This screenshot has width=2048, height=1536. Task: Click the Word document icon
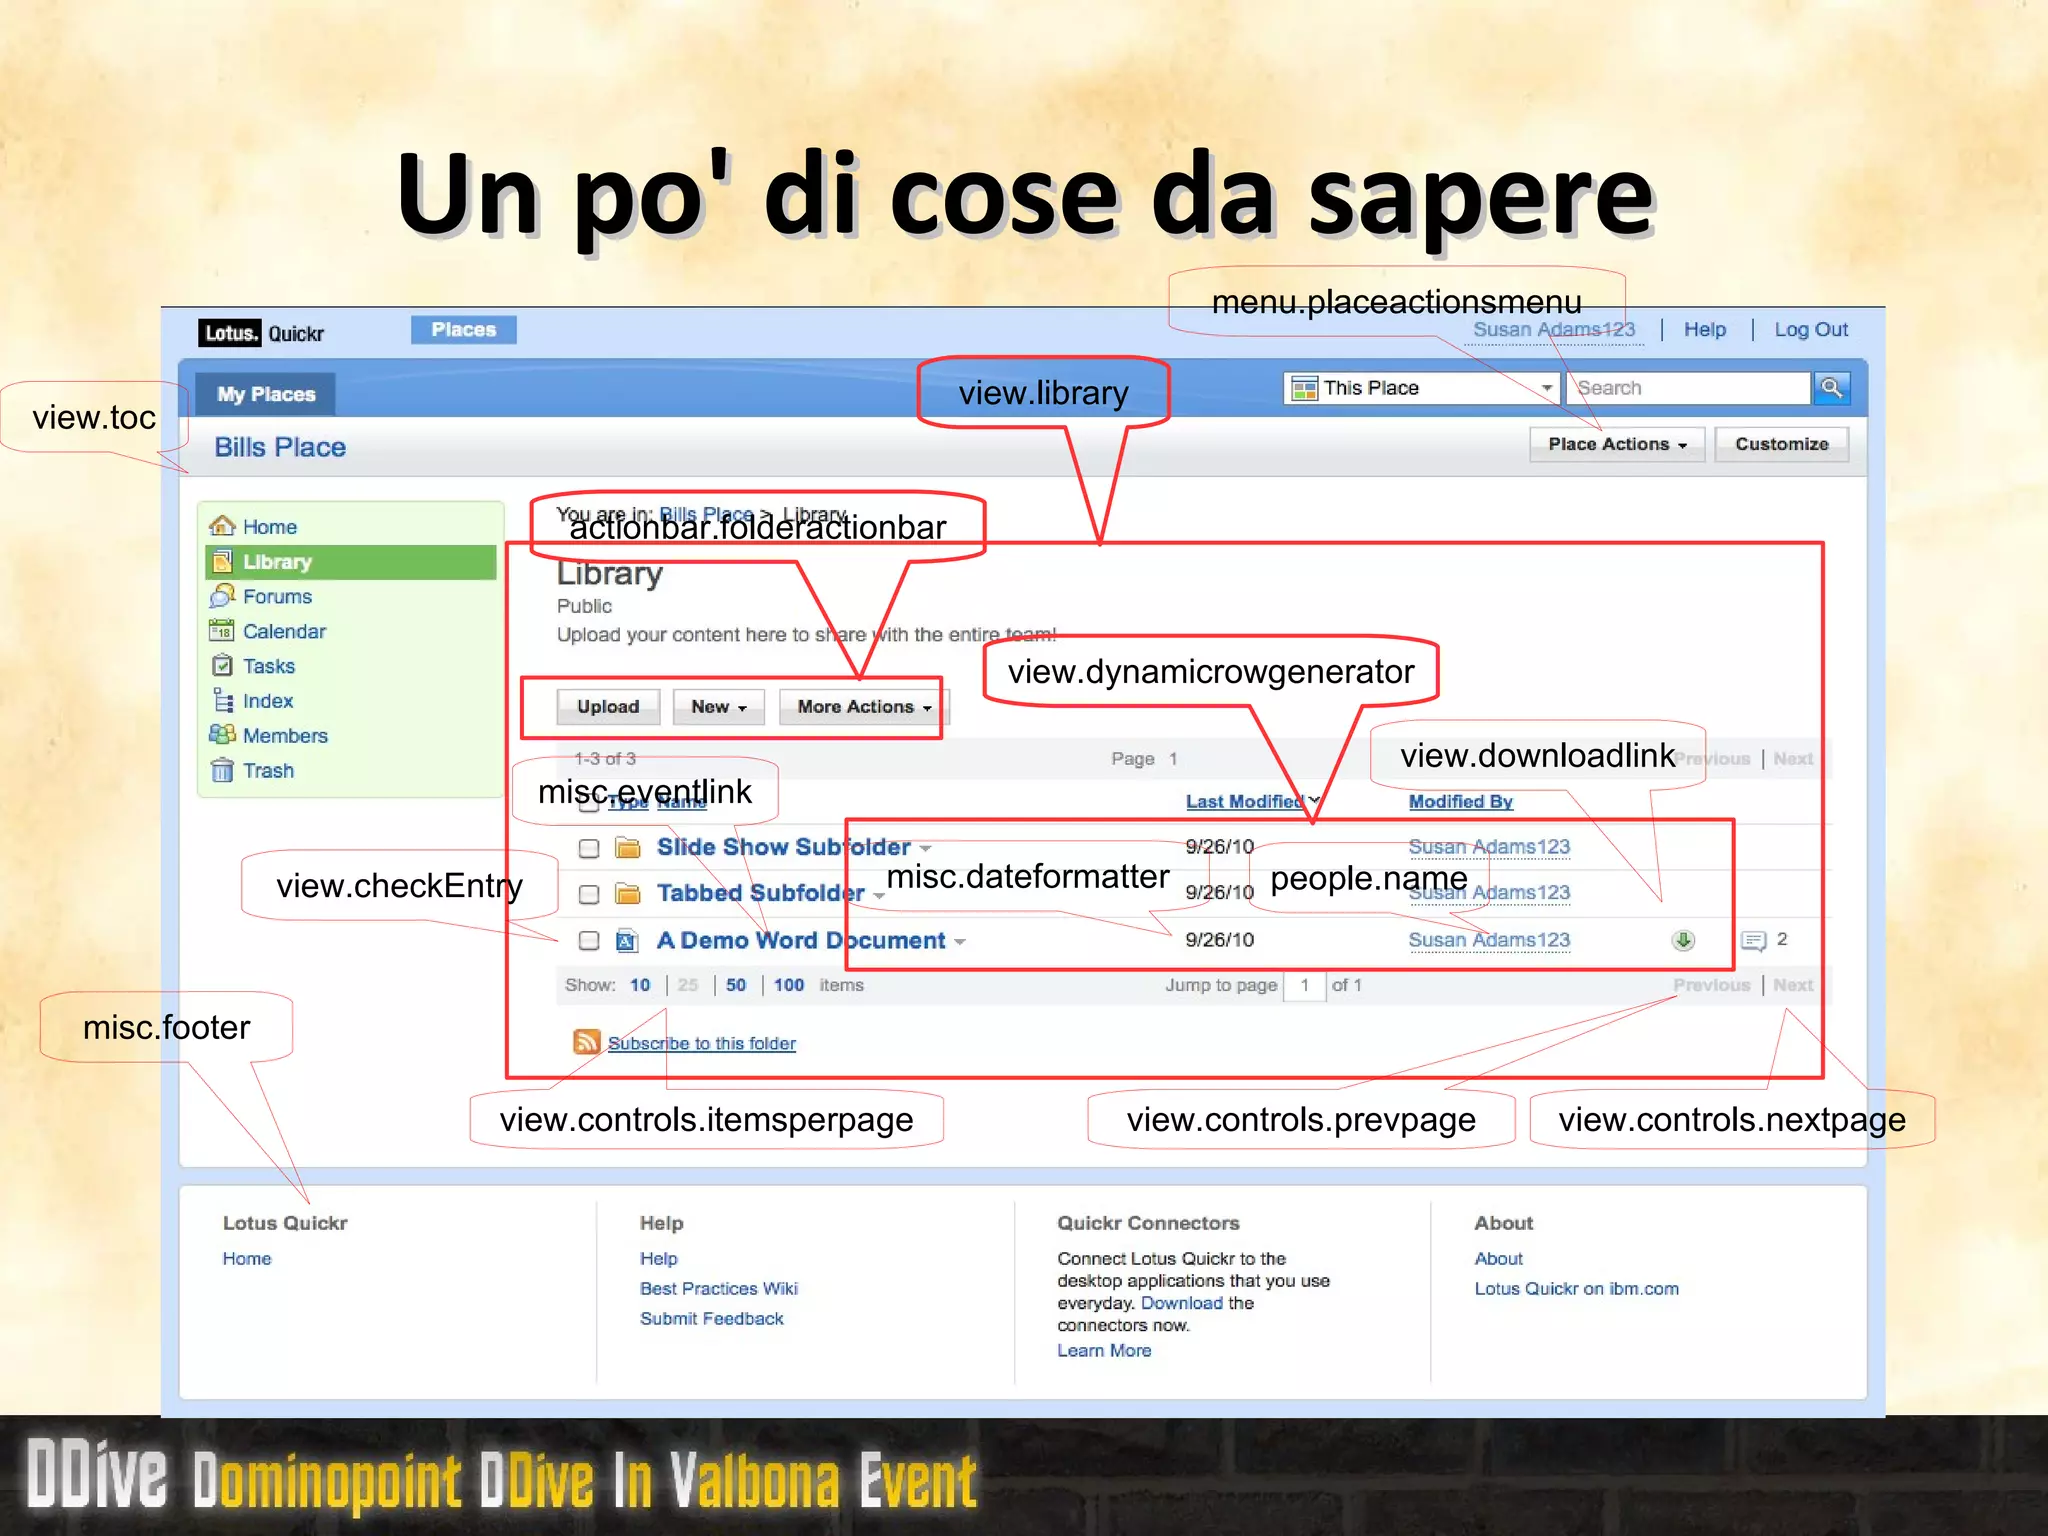(x=628, y=940)
